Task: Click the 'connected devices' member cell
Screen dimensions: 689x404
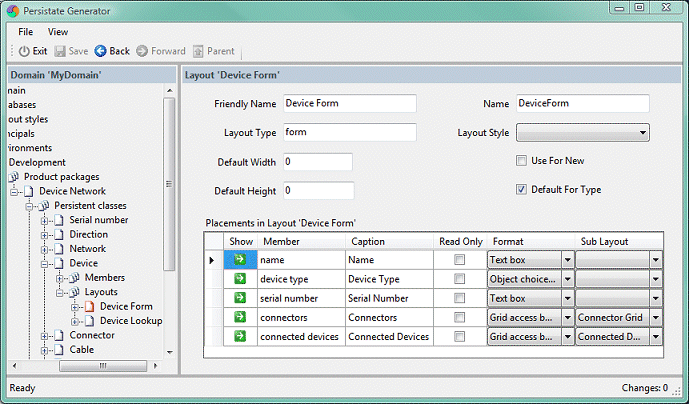Action: coord(299,337)
